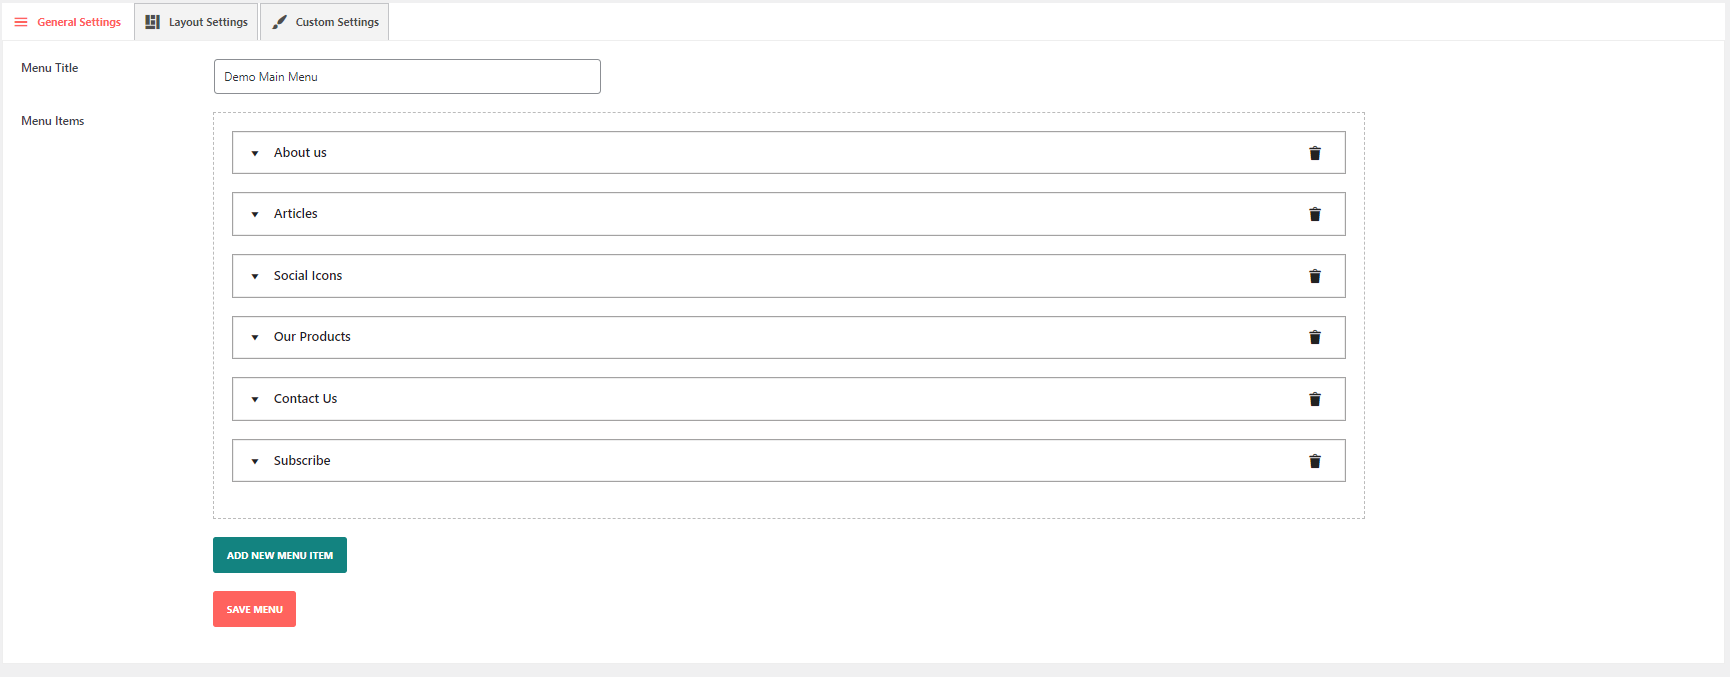Expand the Subscribe menu item
1730x677 pixels.
click(254, 461)
